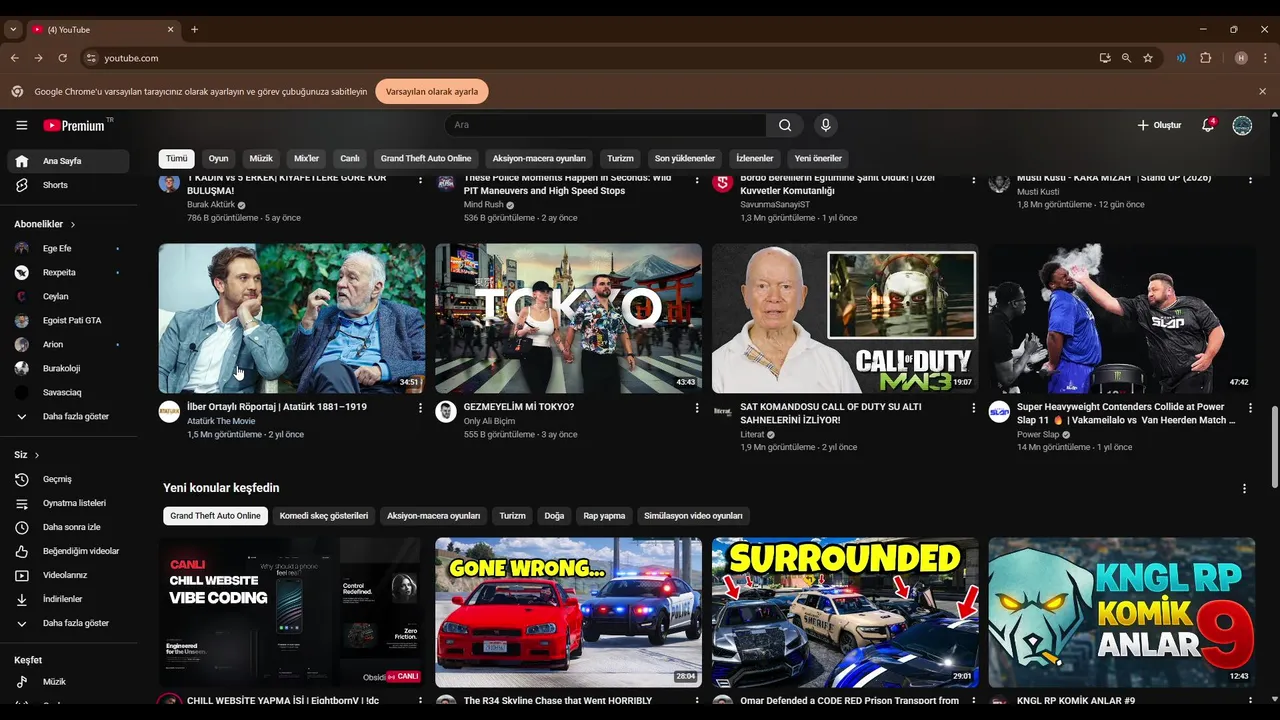Viewport: 1280px width, 720px height.
Task: Expand Siz section's Daha fazla göster
Action: coord(68,623)
